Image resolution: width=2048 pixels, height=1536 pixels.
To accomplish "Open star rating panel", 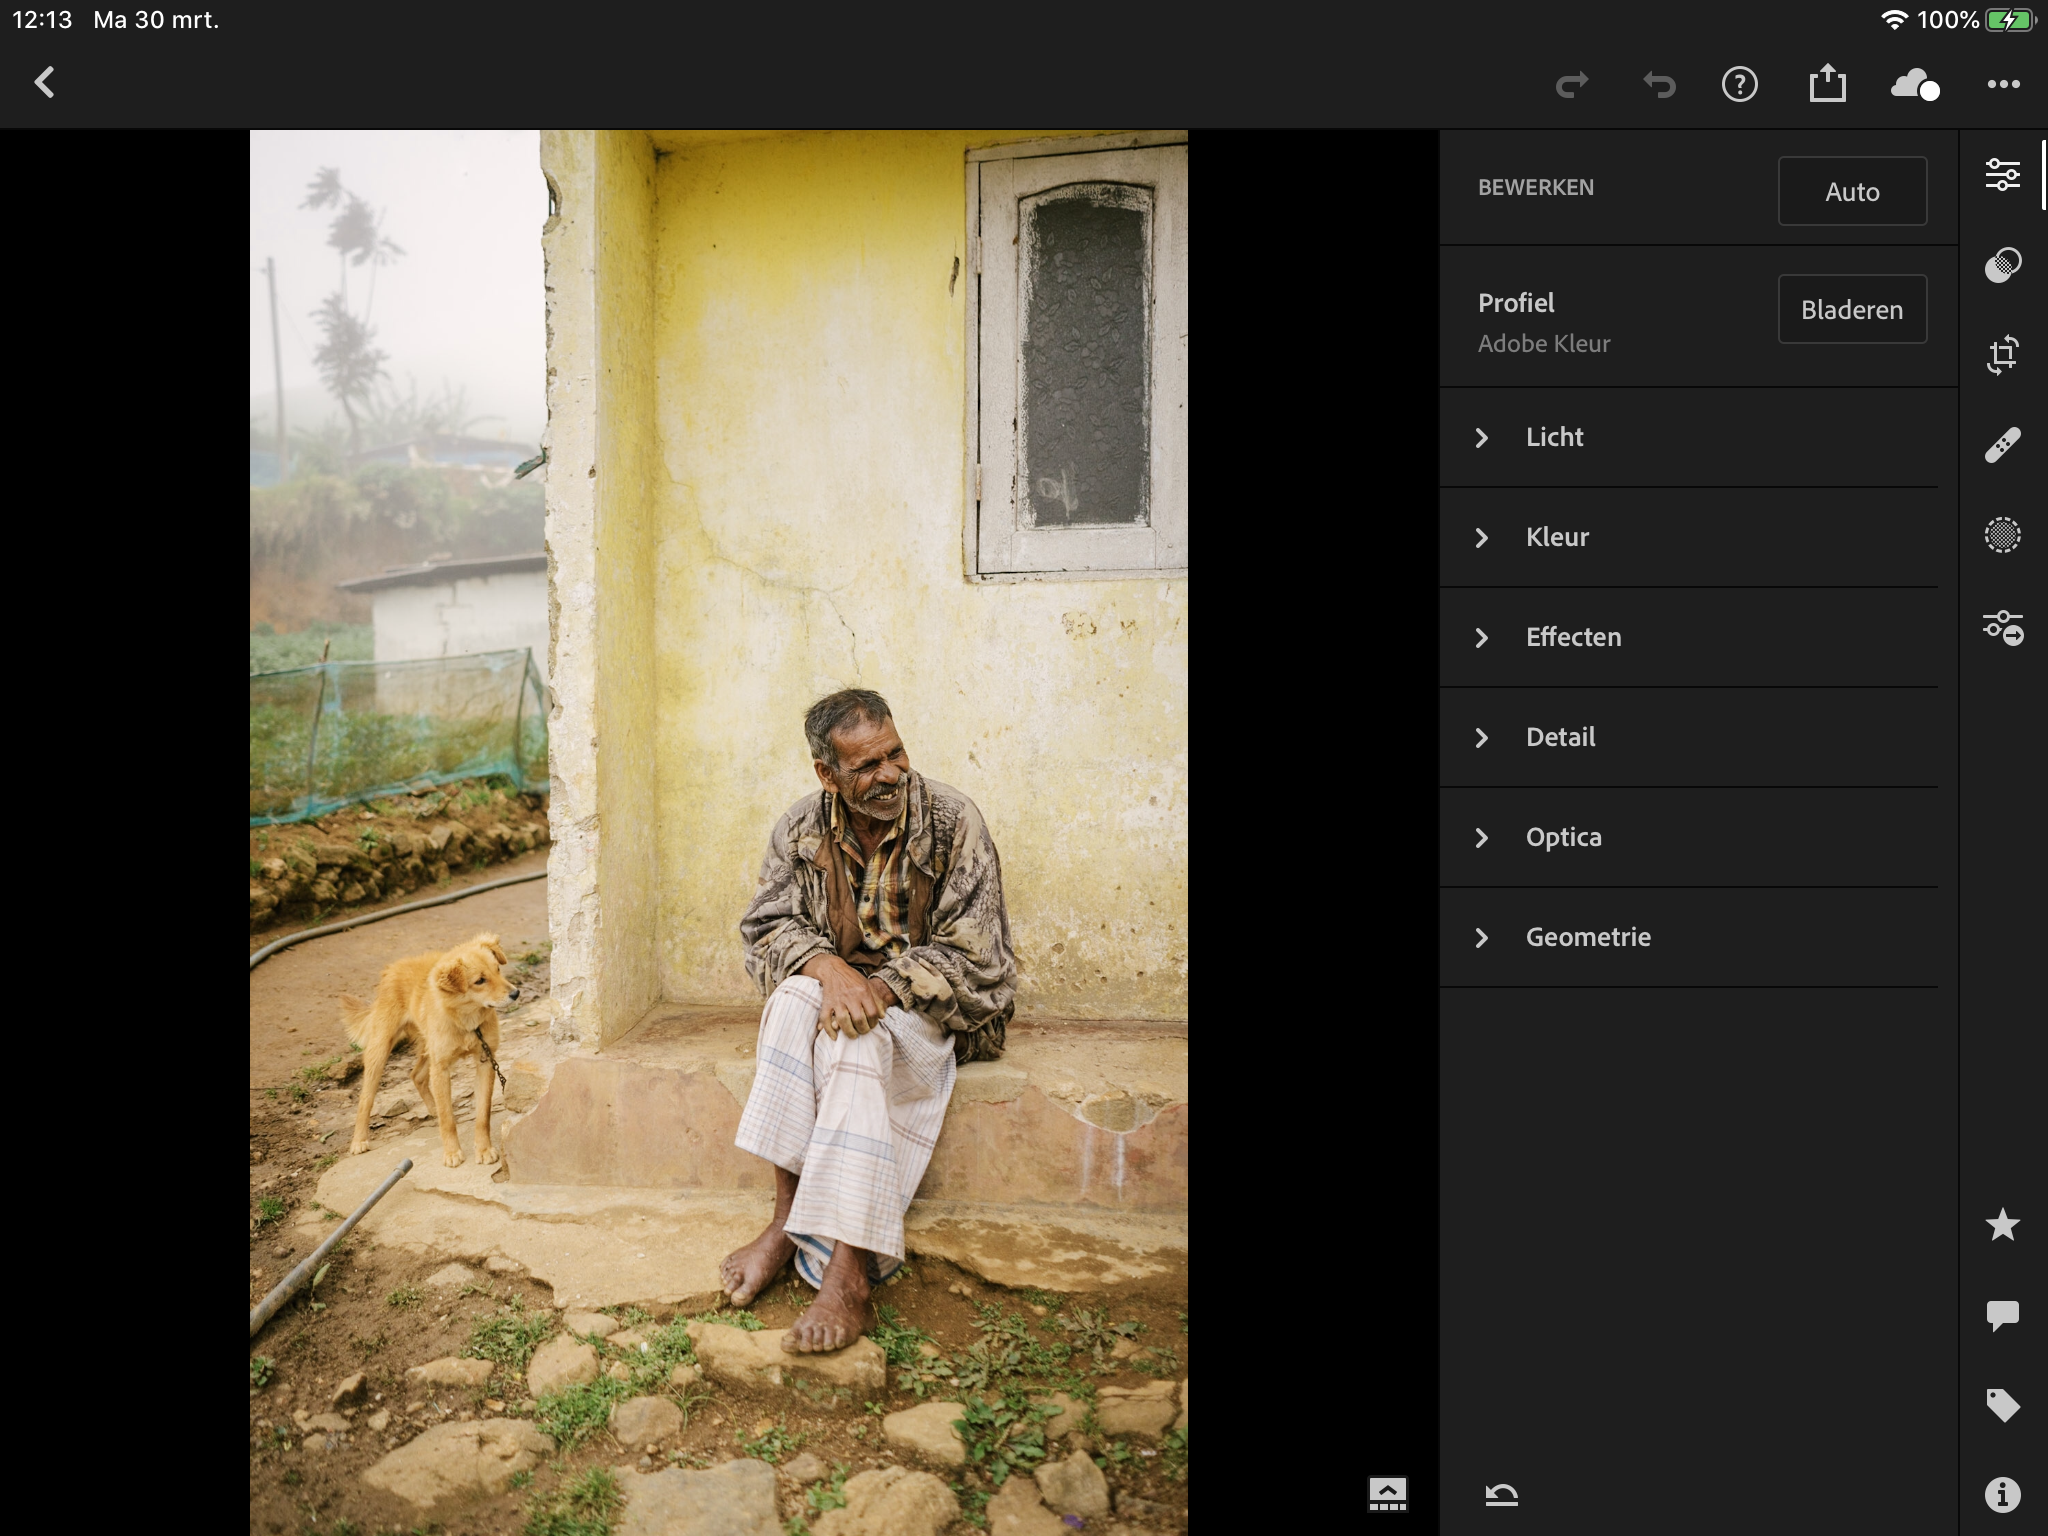I will [x=2002, y=1225].
